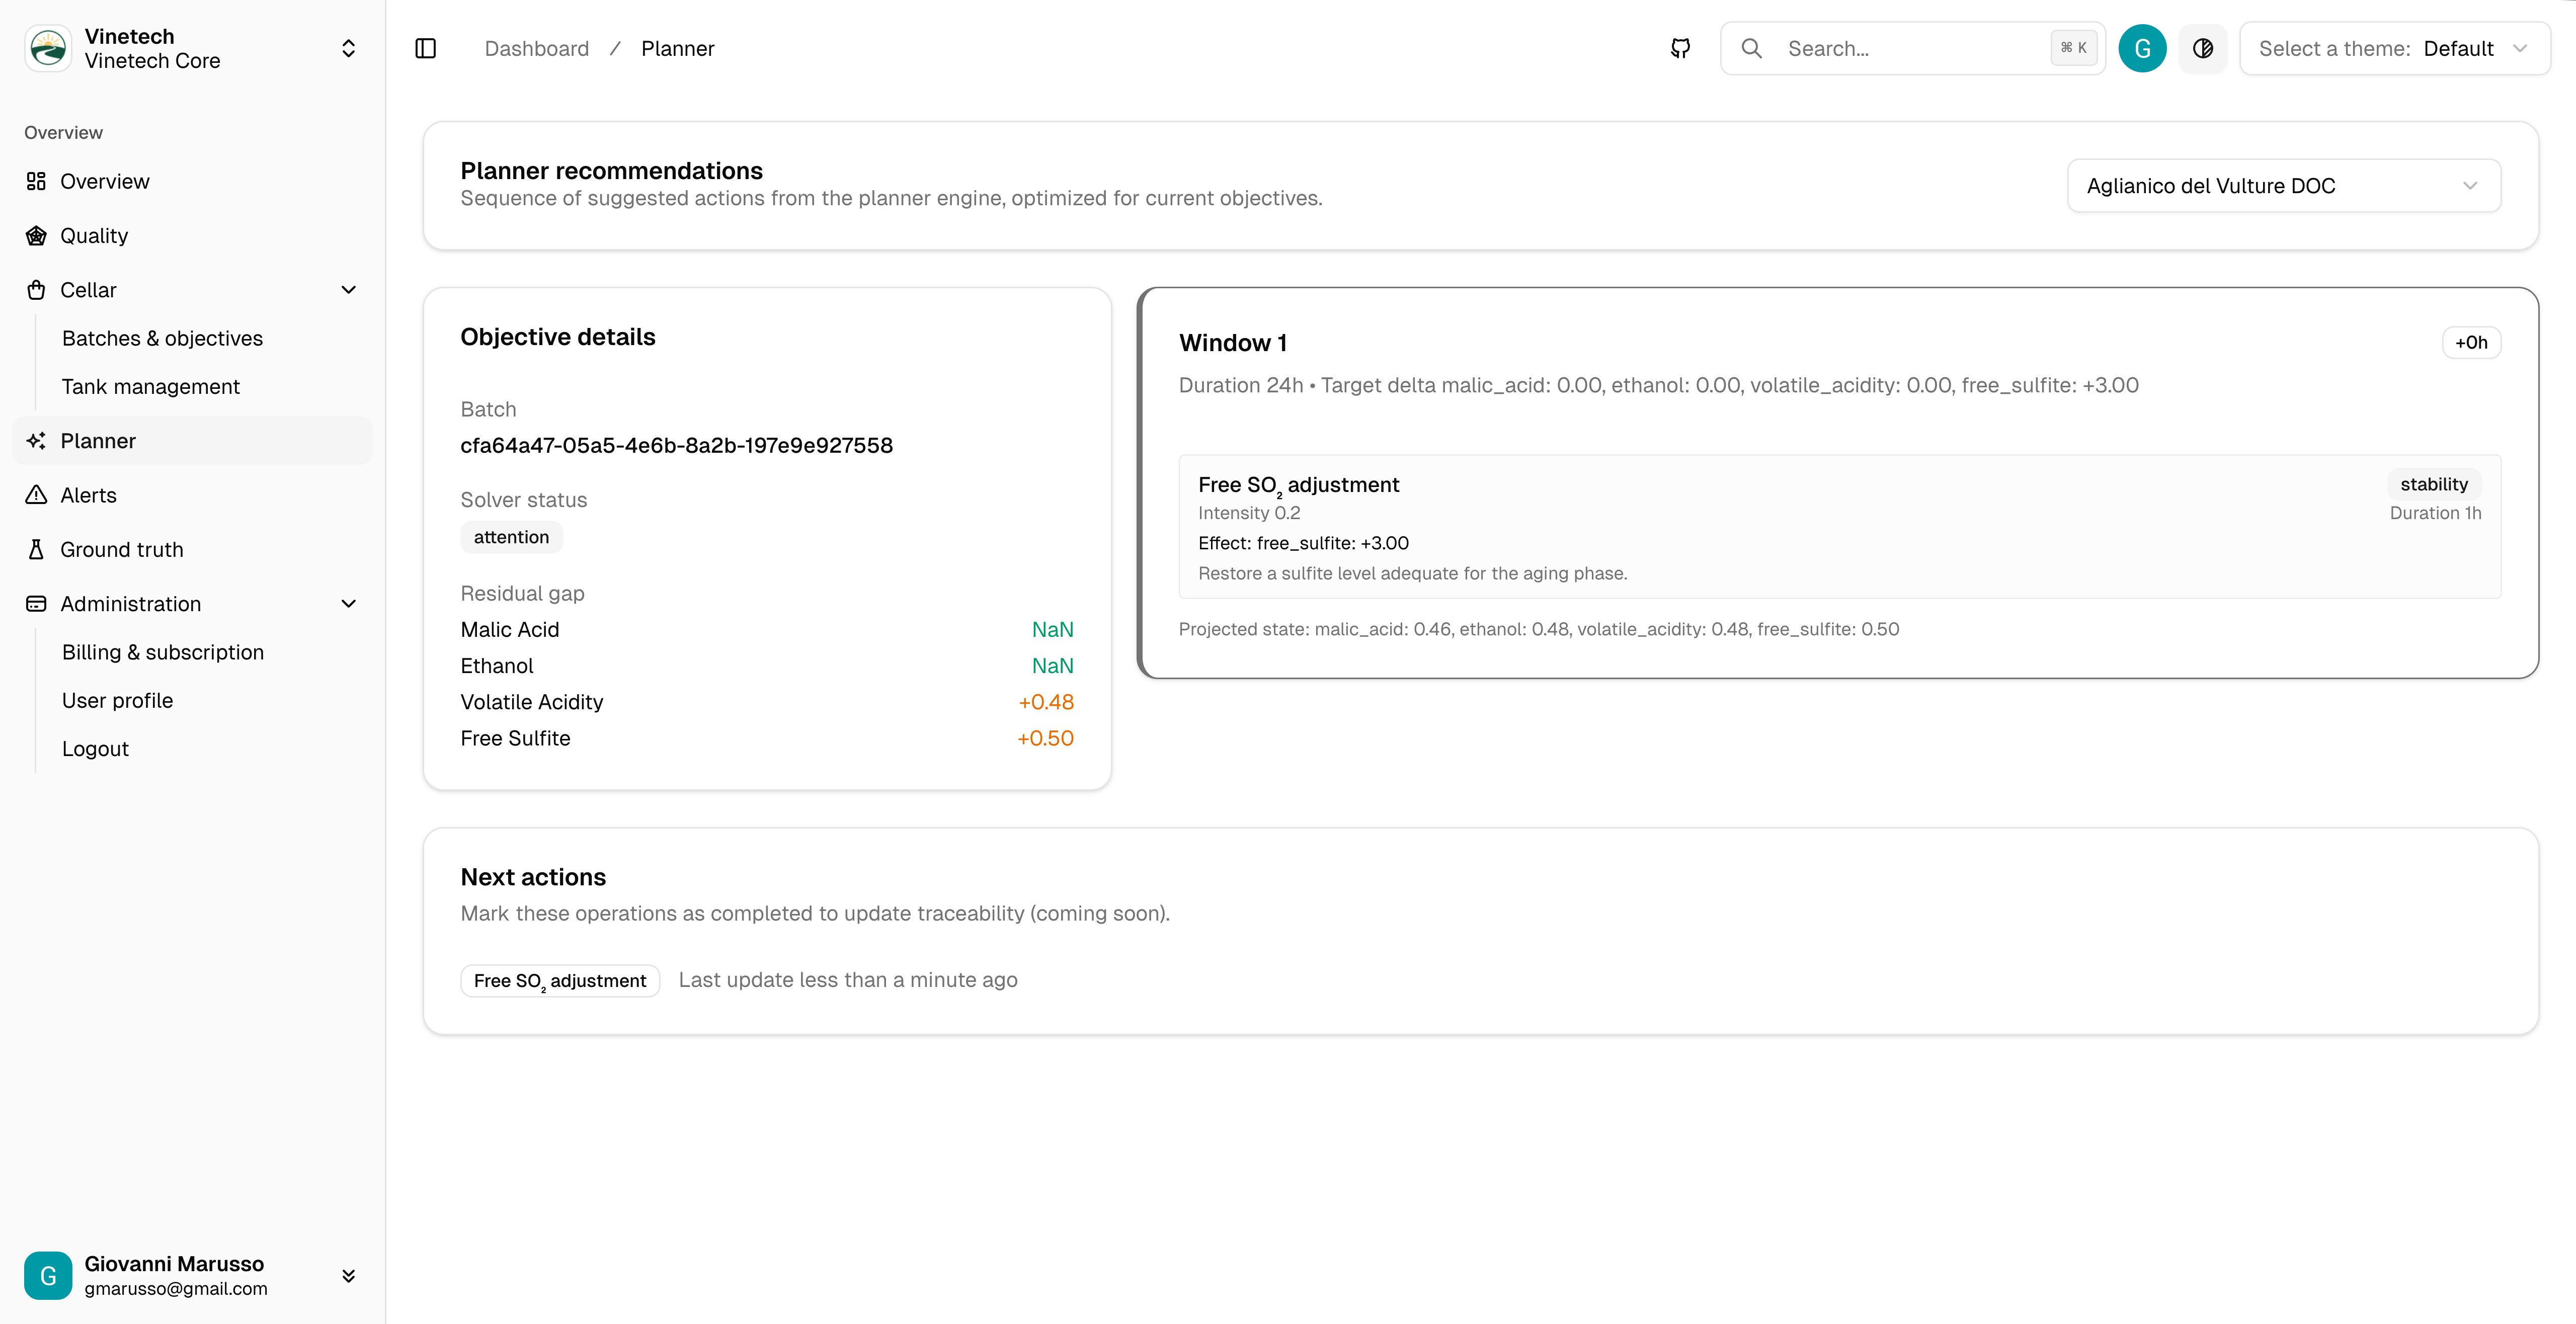Image resolution: width=2576 pixels, height=1324 pixels.
Task: Click the Alerts warning triangle icon
Action: coord(36,495)
